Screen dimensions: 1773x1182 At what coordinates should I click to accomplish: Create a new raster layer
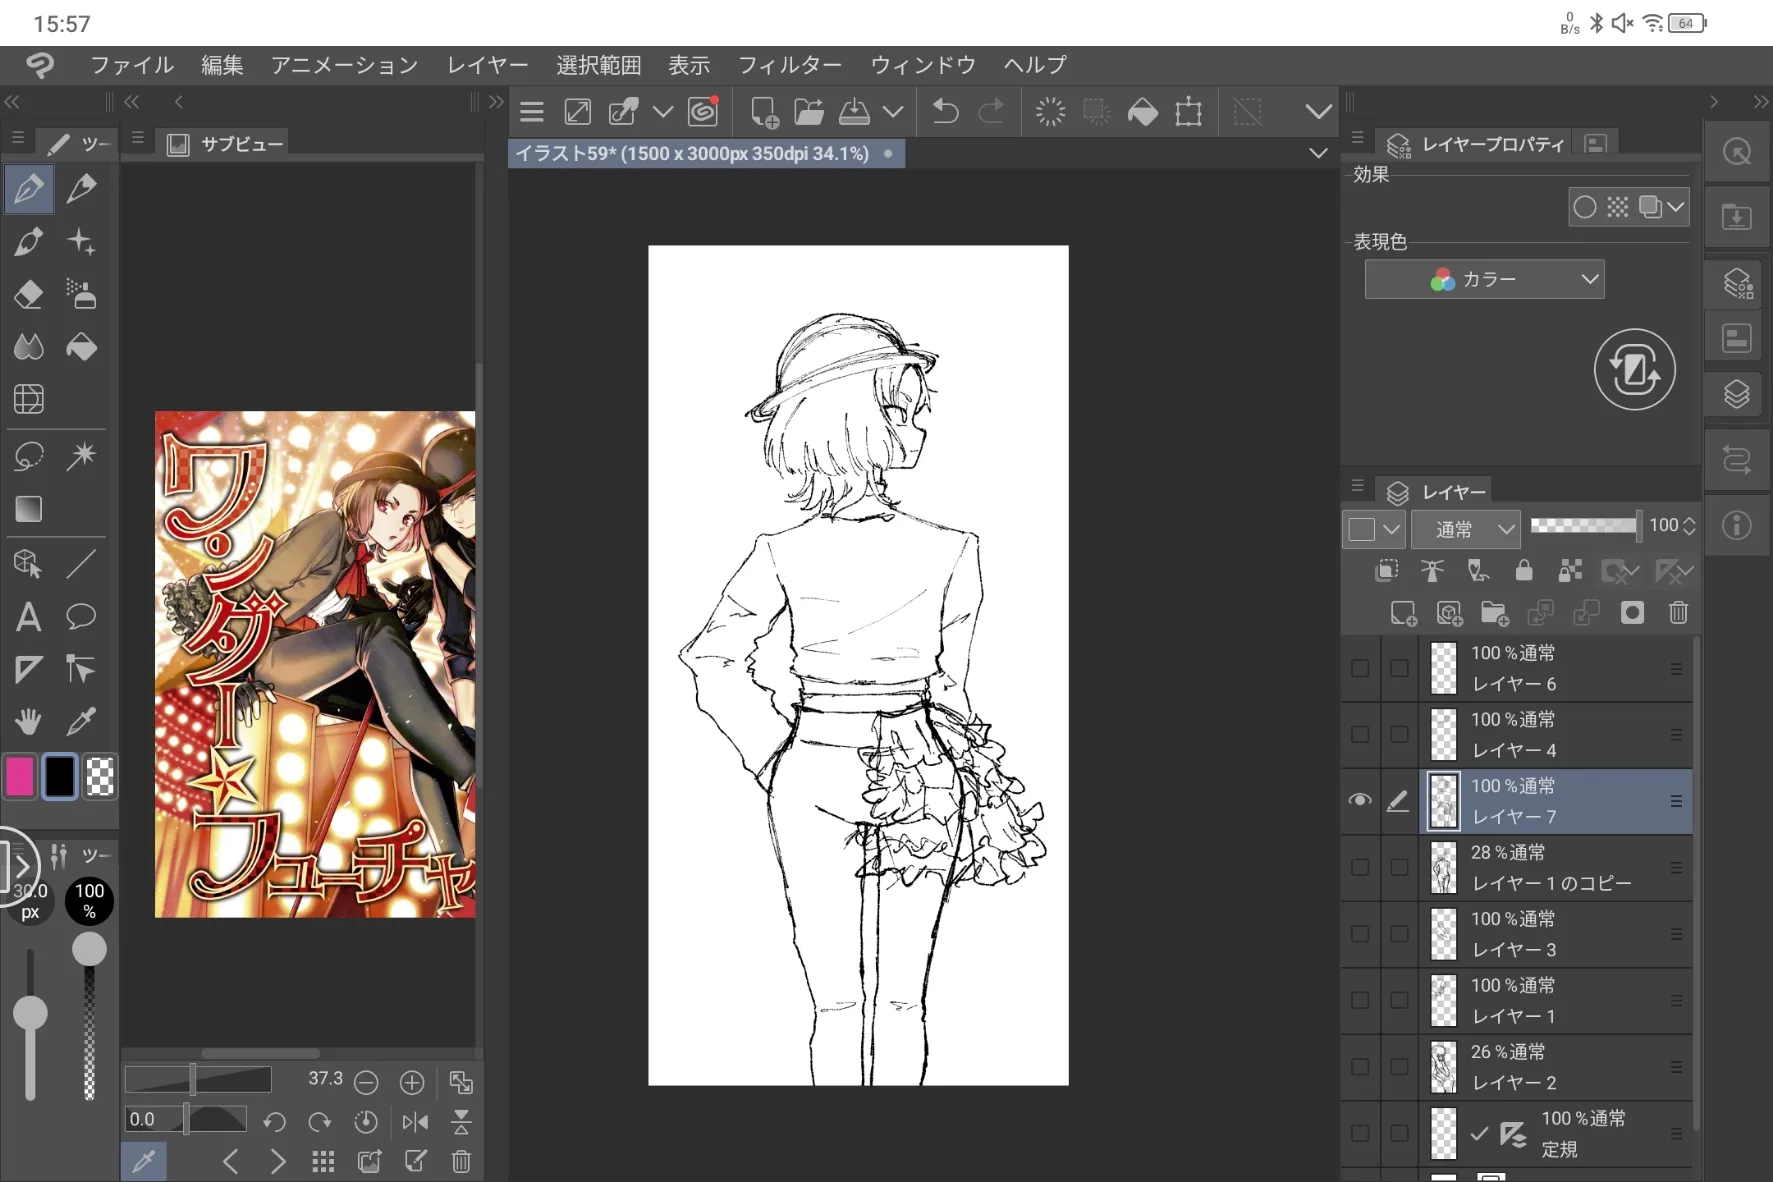click(1403, 612)
